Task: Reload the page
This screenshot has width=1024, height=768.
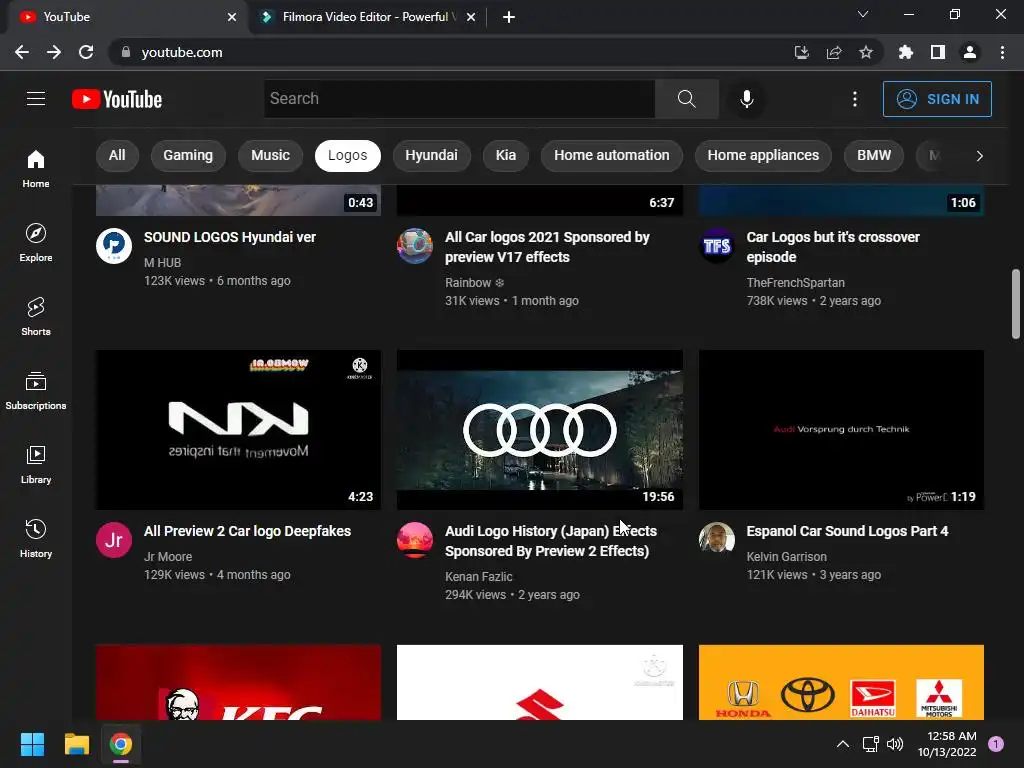Action: 86,52
